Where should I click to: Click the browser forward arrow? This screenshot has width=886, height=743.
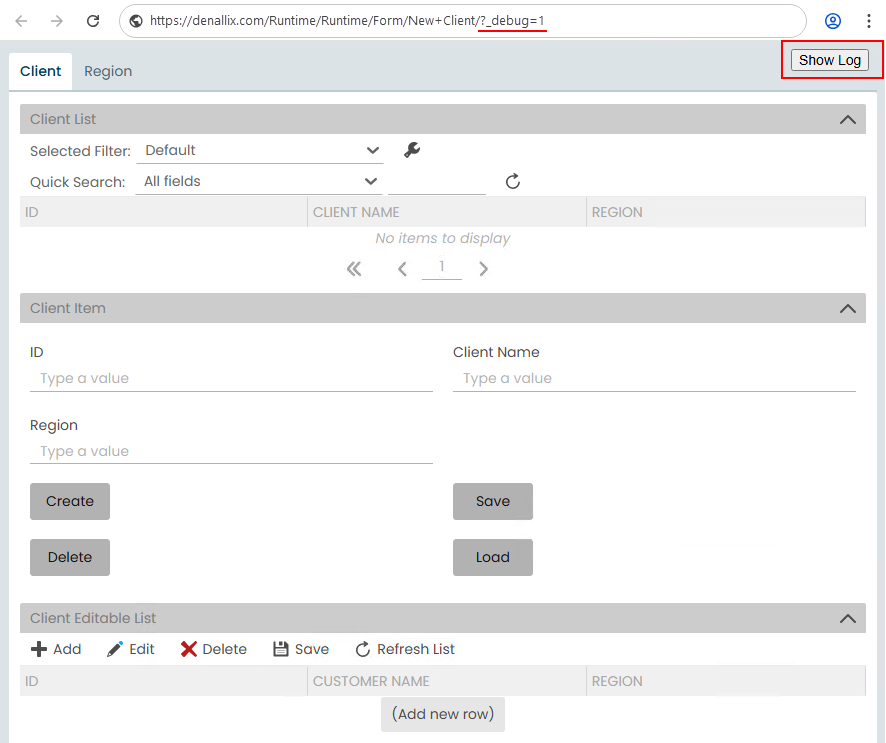pos(57,21)
